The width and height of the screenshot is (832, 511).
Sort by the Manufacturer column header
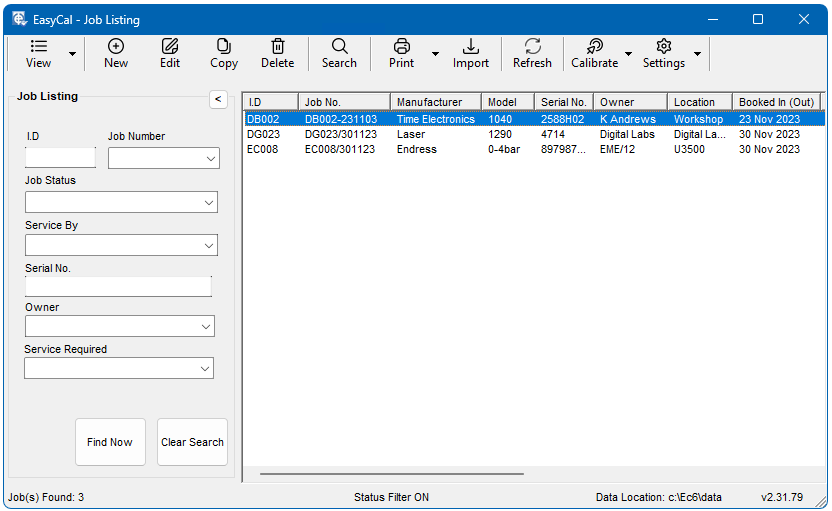point(435,102)
